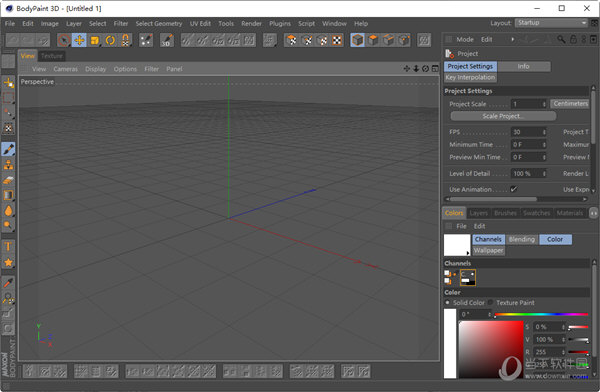
Task: Switch to the Texture view tab
Action: [52, 56]
